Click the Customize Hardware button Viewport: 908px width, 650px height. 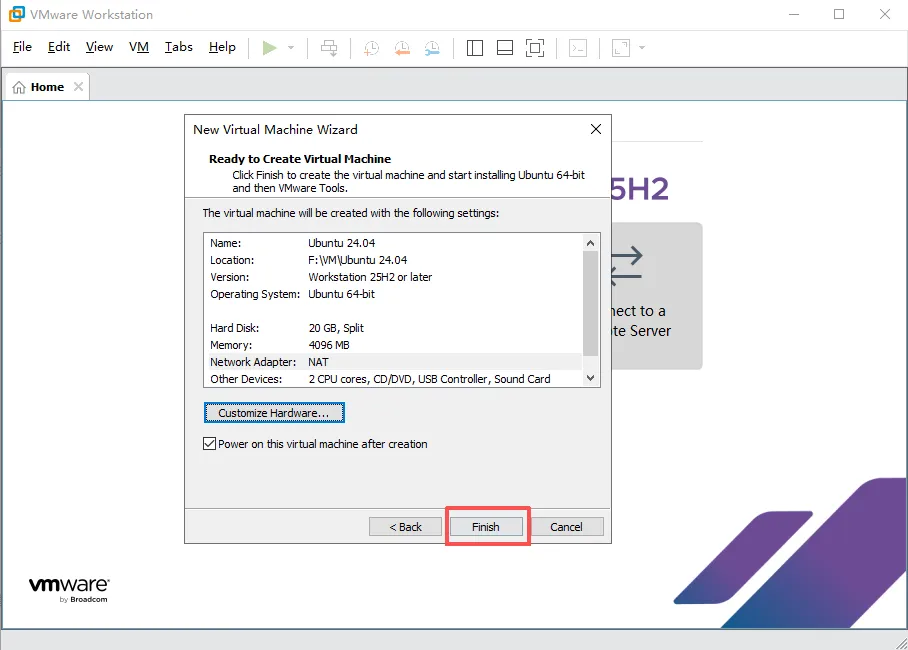[274, 413]
